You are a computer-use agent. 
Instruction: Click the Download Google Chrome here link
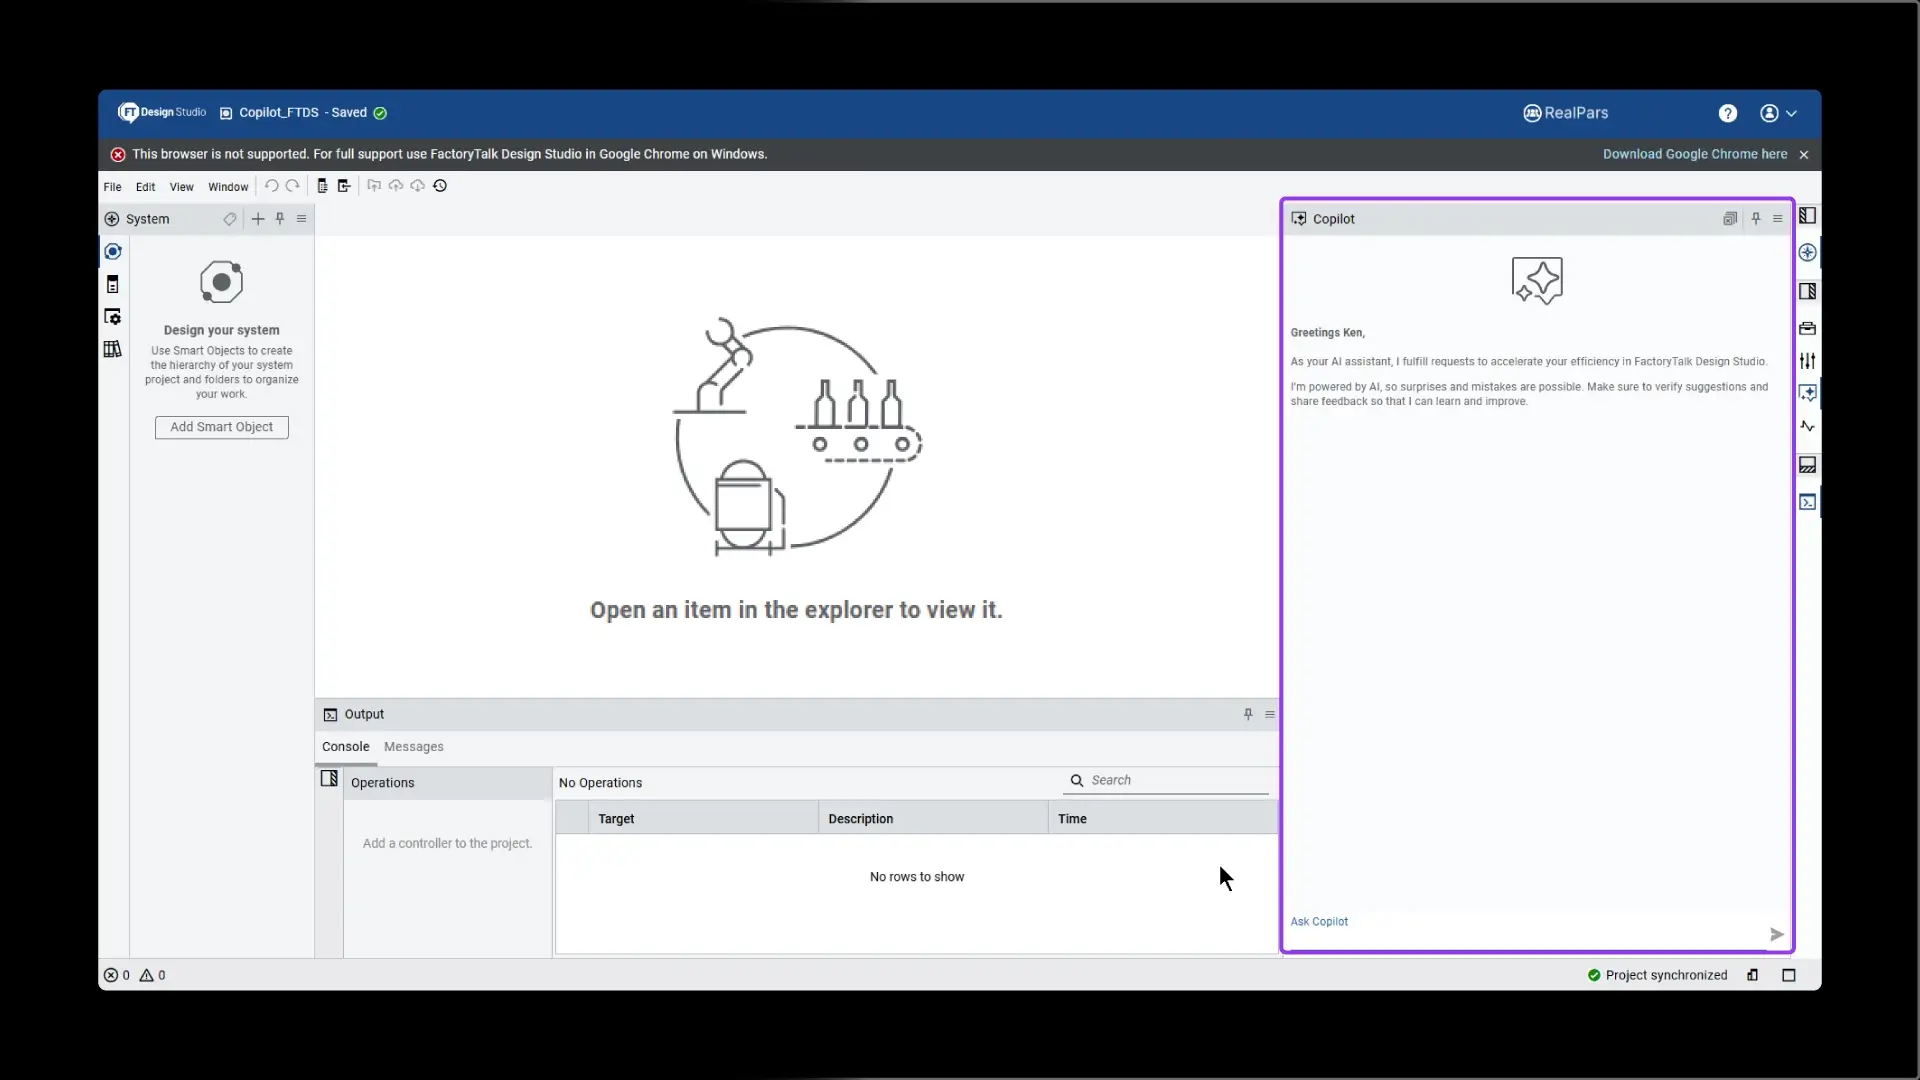[1693, 154]
